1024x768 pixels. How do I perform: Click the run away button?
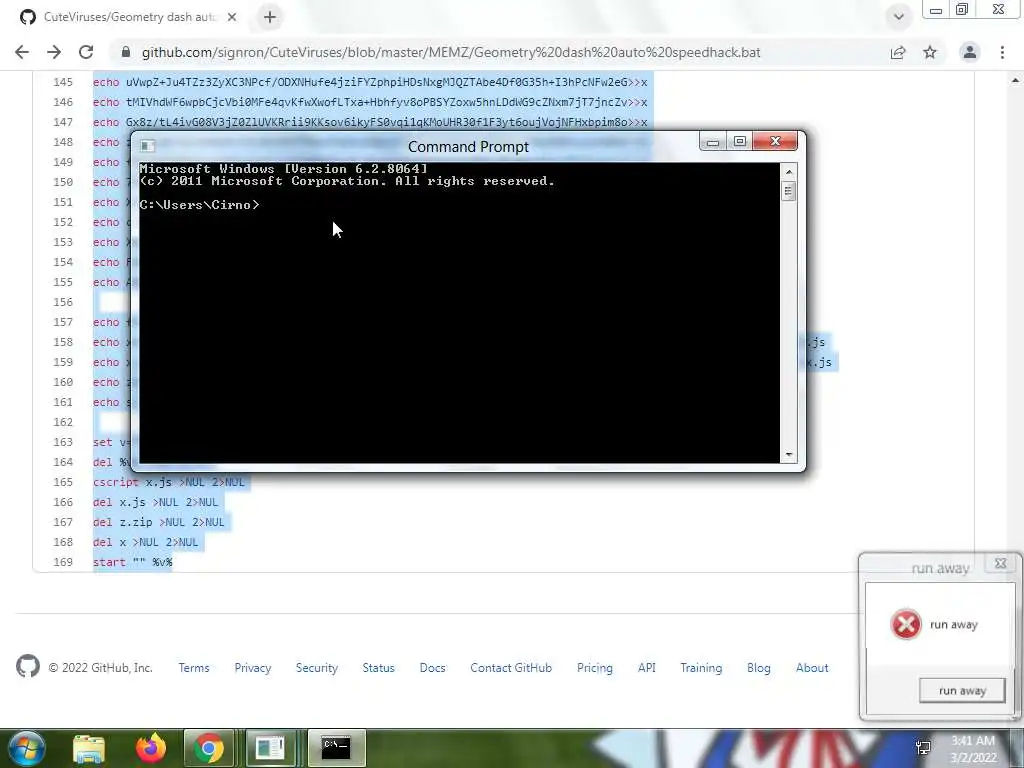coord(962,690)
